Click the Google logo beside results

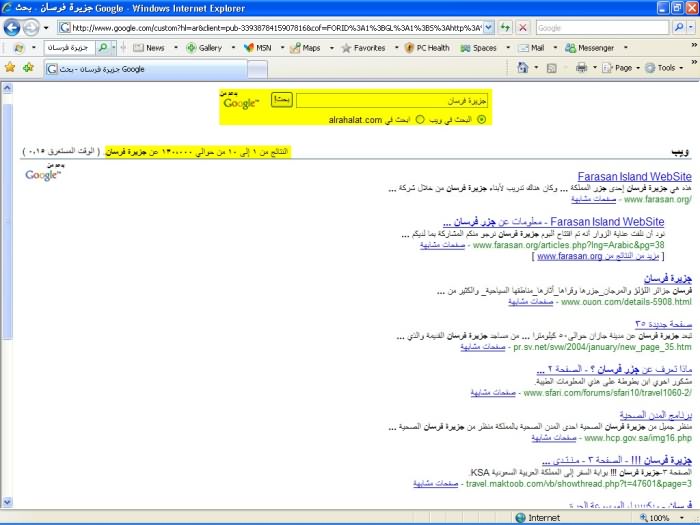click(x=43, y=173)
